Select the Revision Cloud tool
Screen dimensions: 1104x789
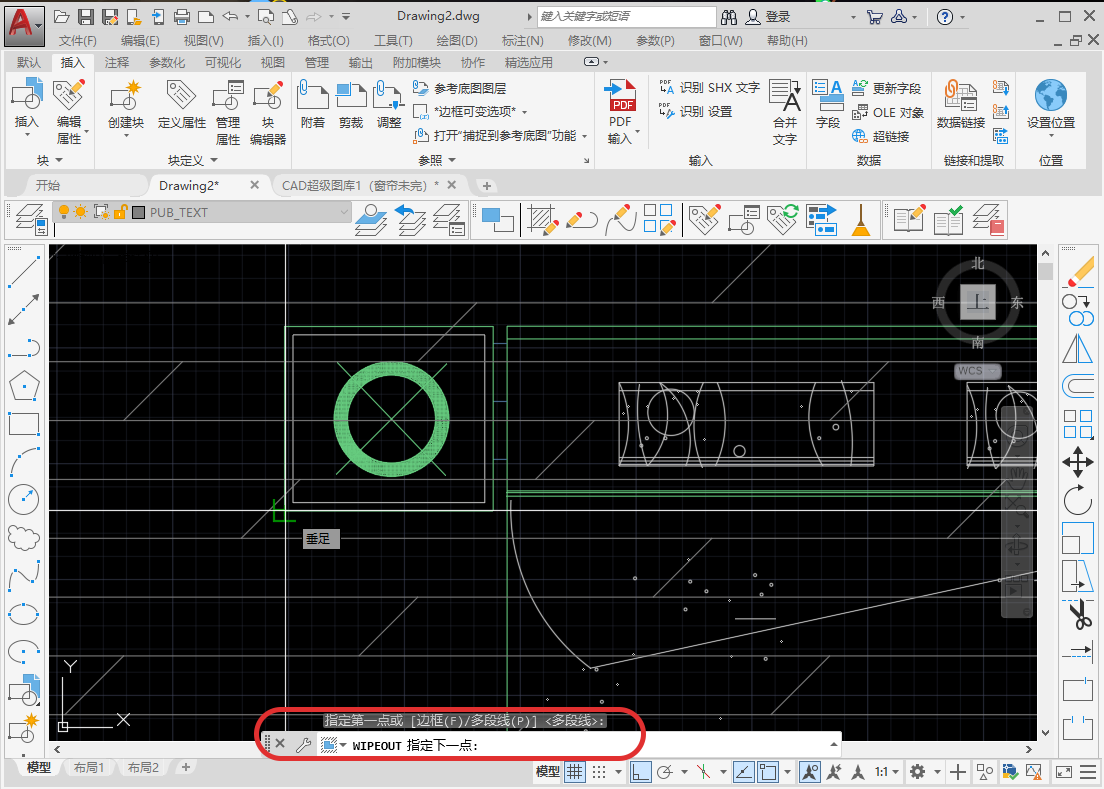point(24,538)
